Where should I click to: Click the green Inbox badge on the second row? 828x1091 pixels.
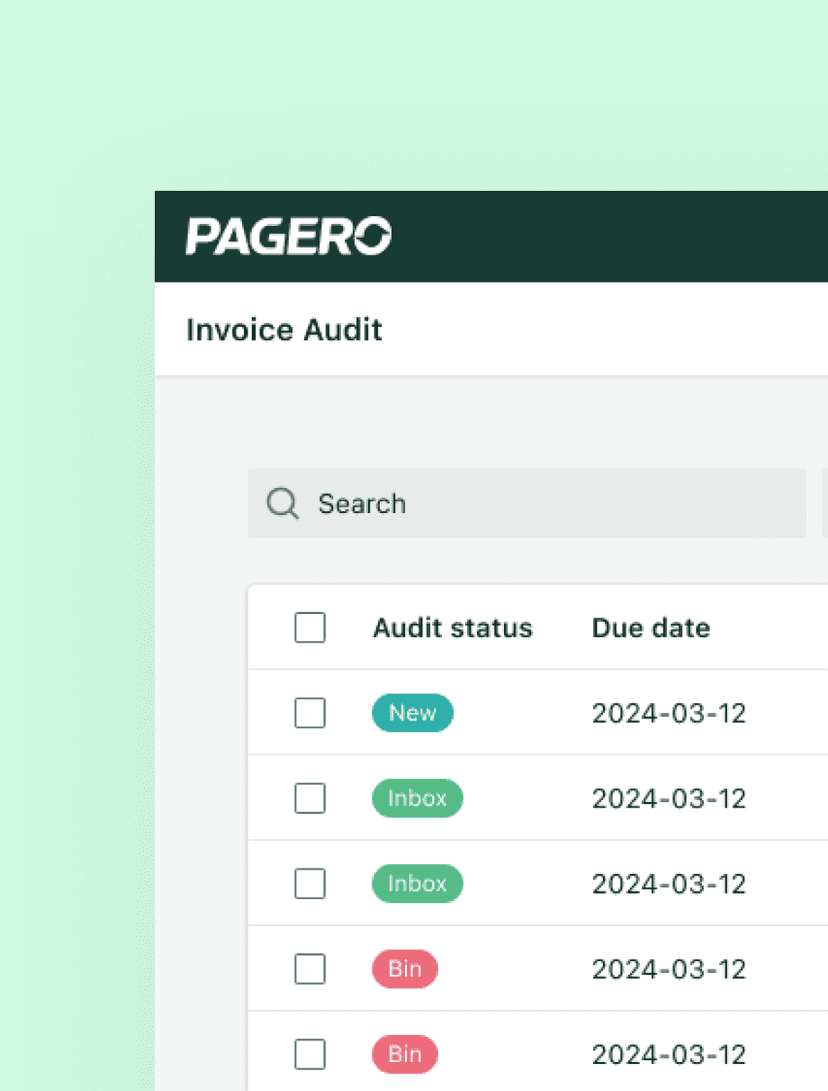(417, 798)
